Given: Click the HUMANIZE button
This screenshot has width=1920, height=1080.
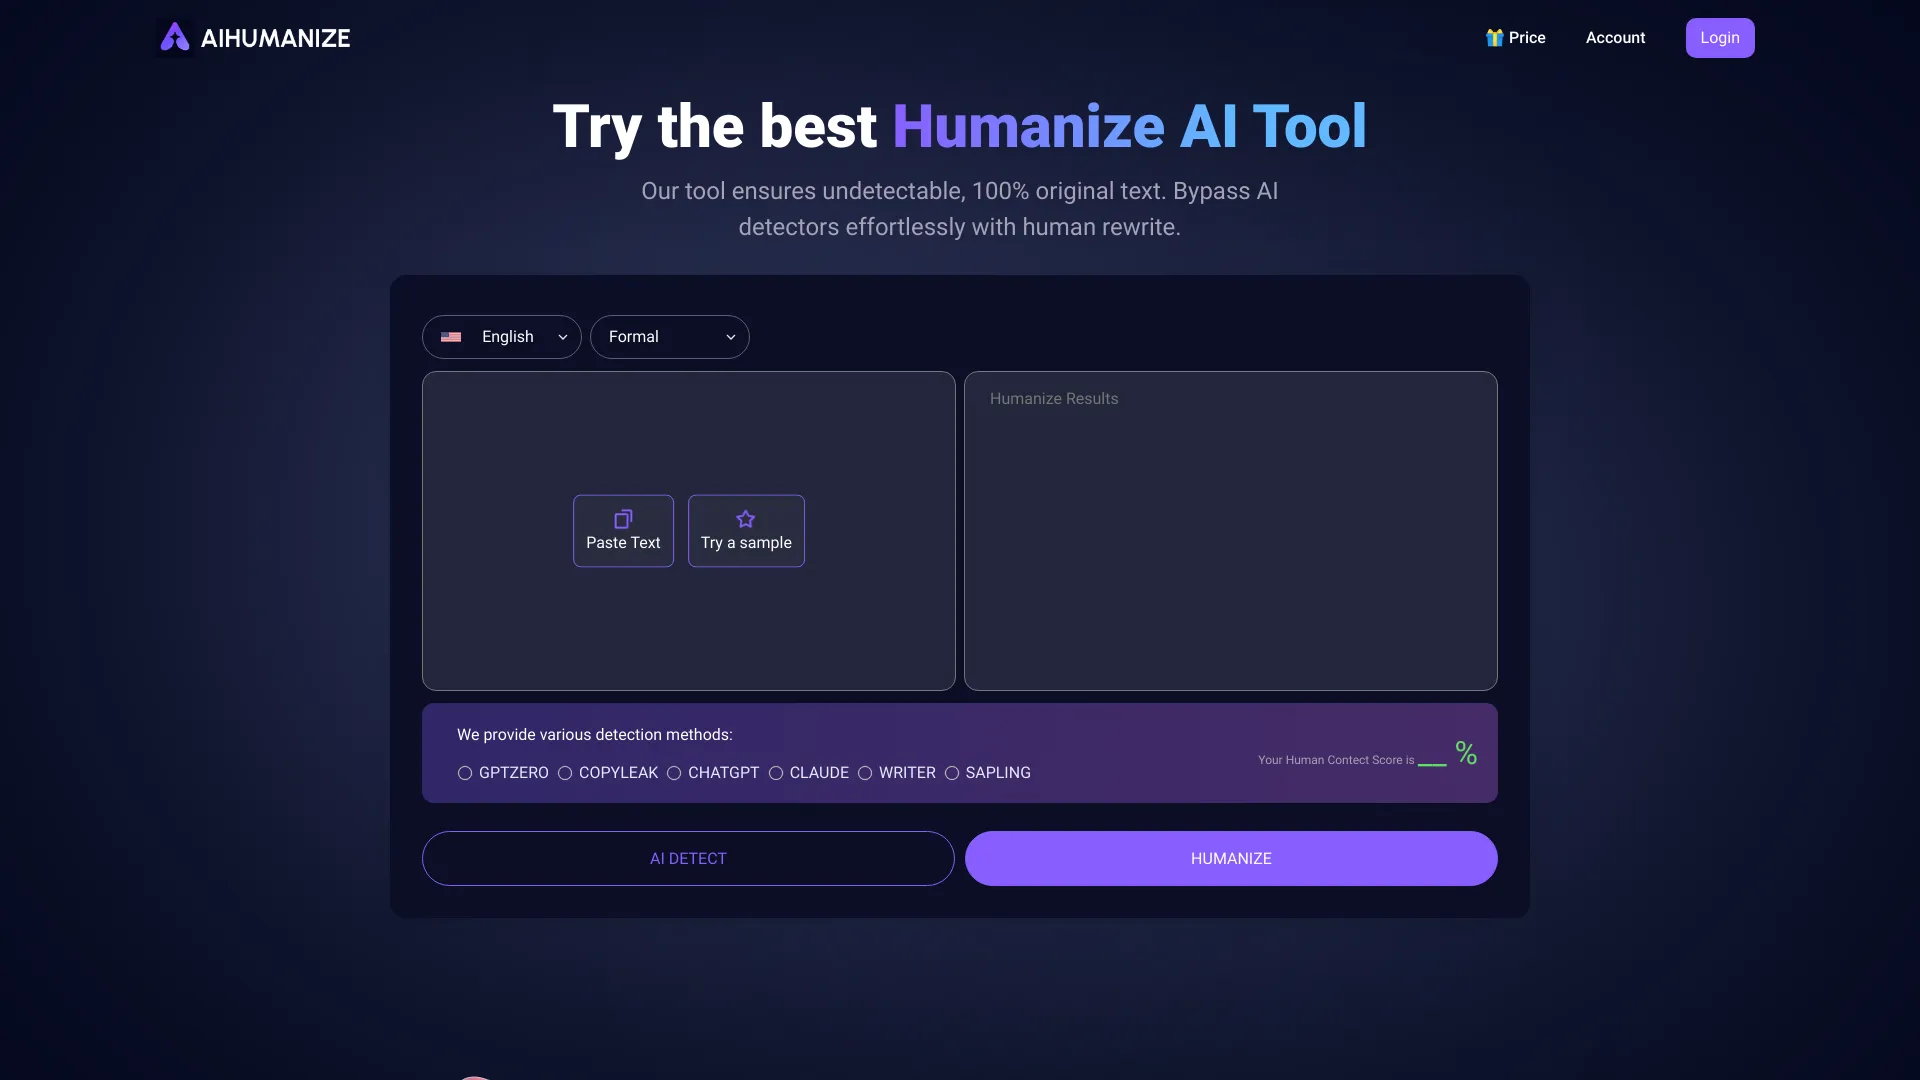Looking at the screenshot, I should click(x=1230, y=857).
